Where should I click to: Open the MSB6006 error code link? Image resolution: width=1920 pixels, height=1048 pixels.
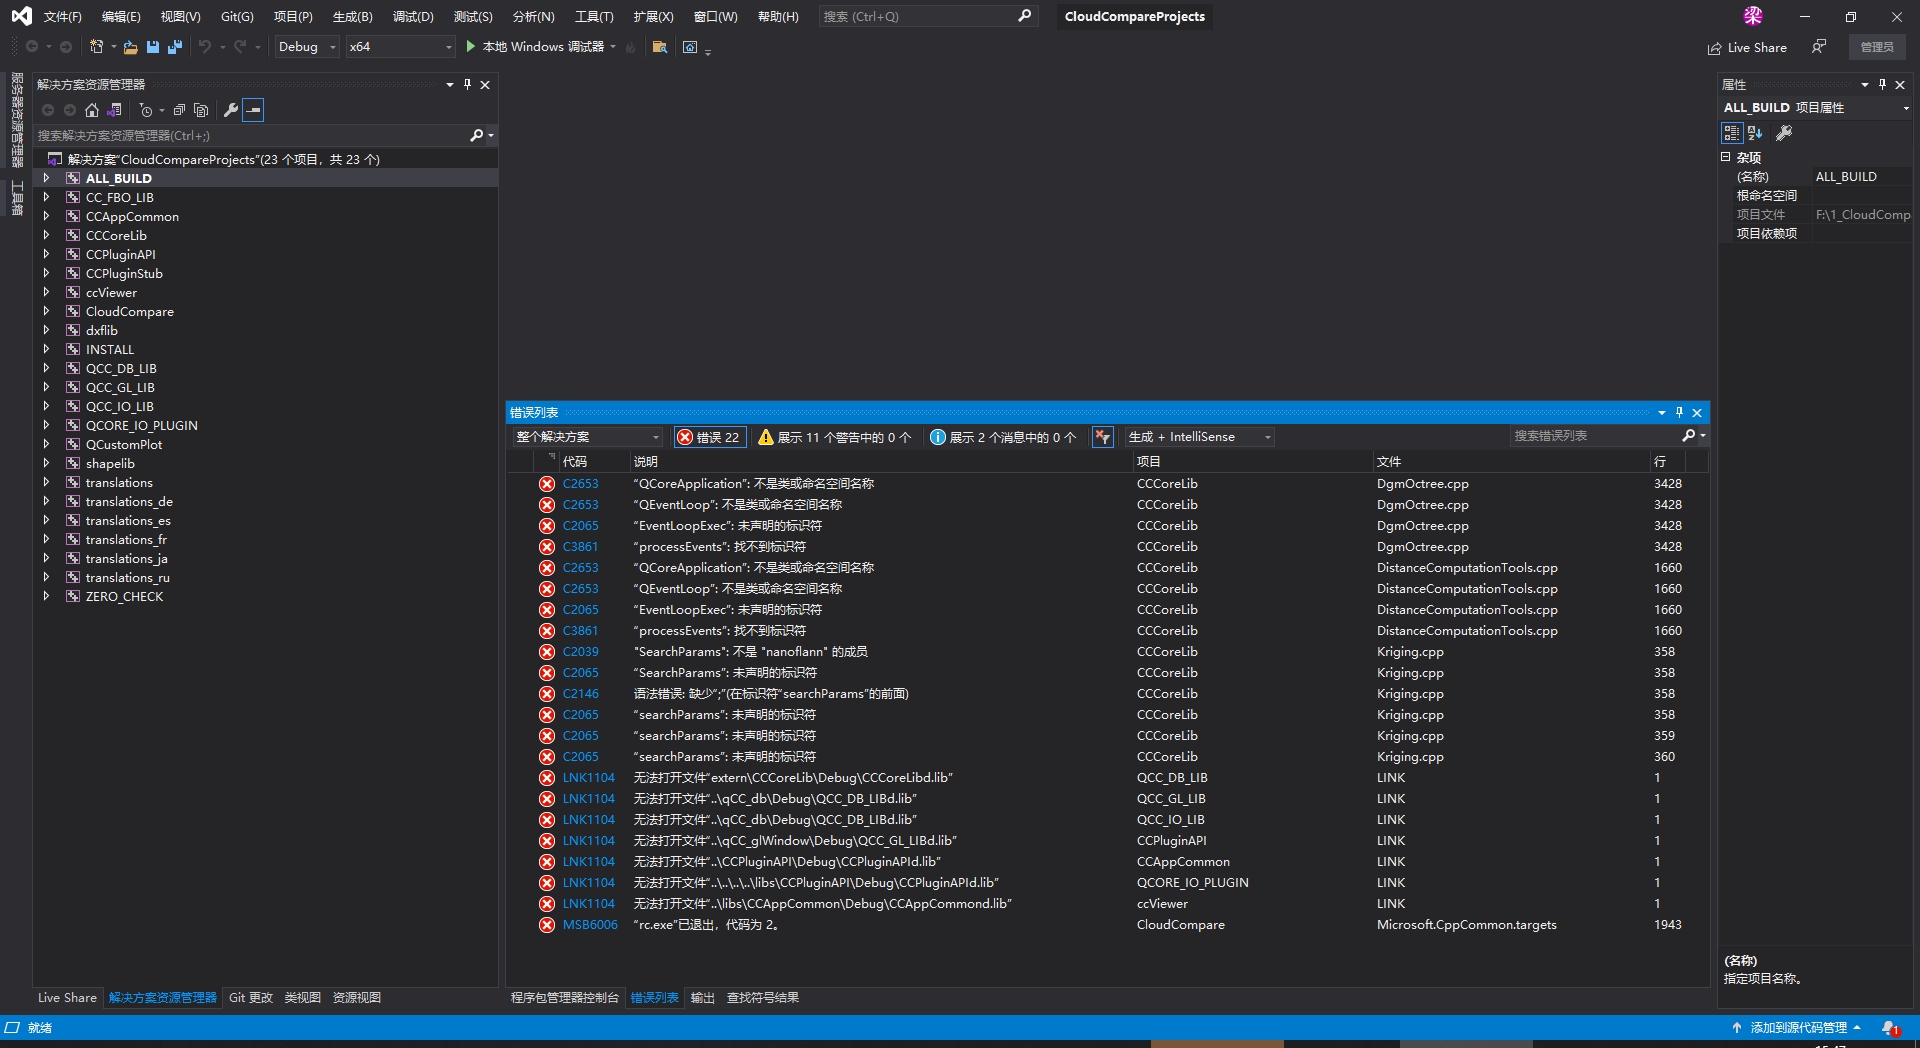pos(590,925)
